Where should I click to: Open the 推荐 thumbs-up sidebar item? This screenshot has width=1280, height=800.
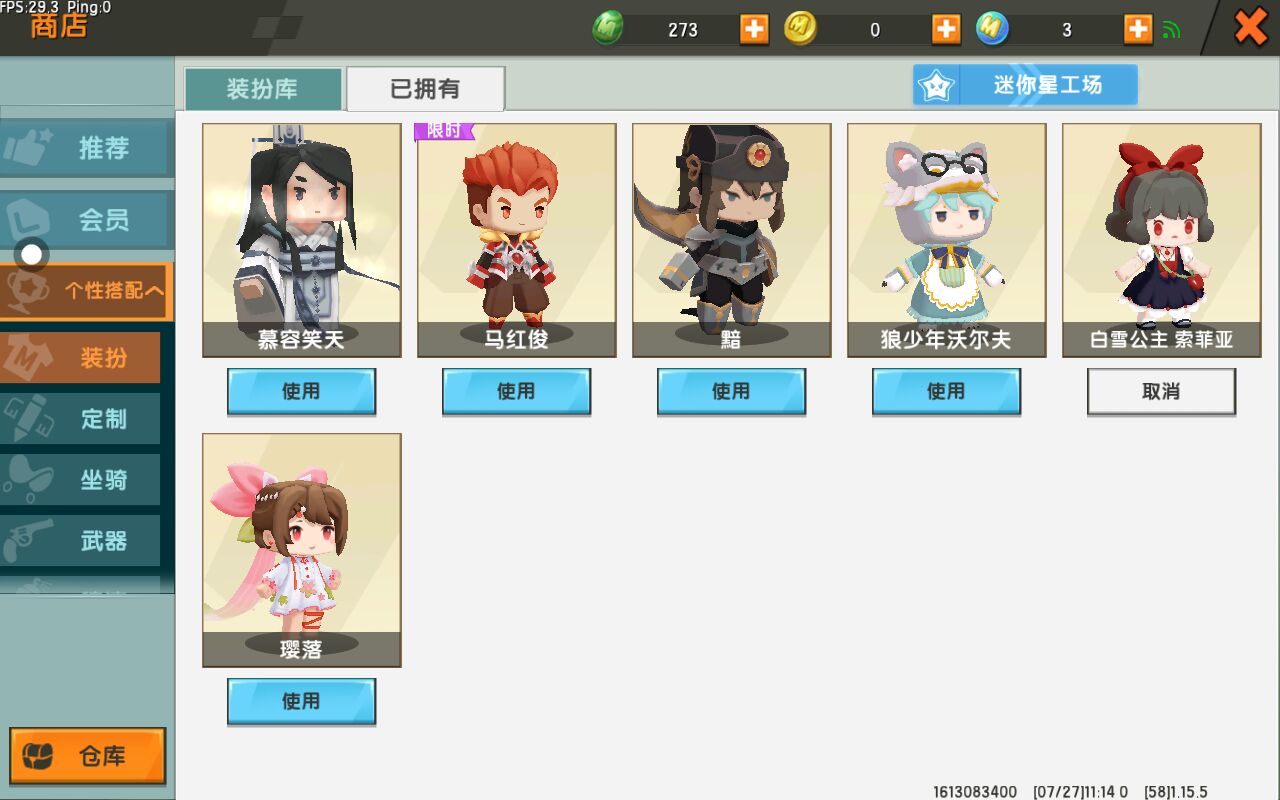87,148
